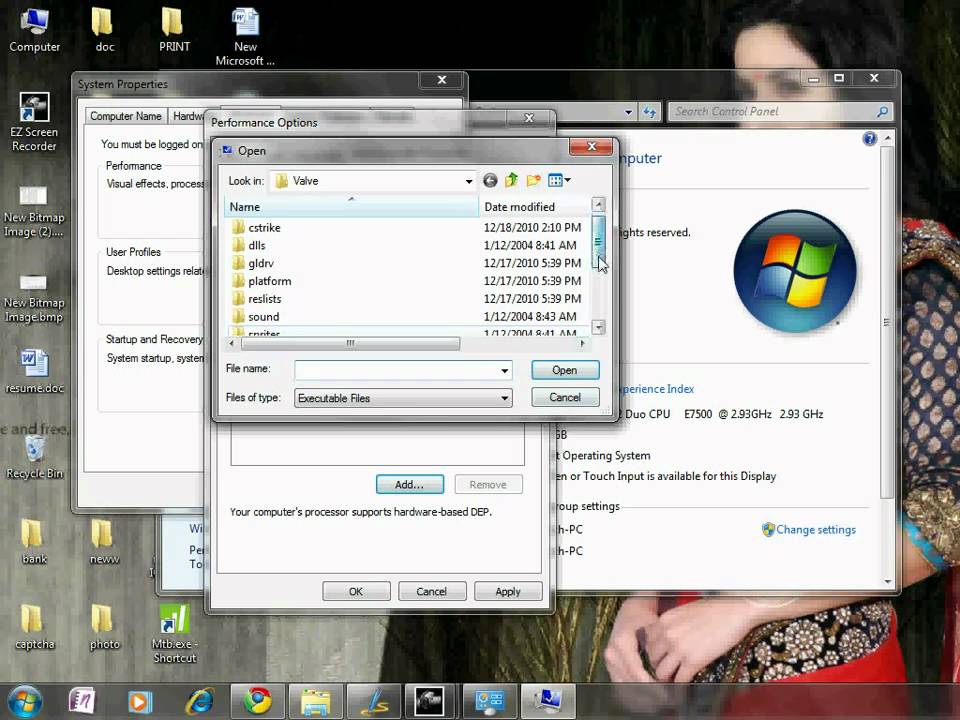Switch to Control Panel taskbar item
Screen dimensions: 960x720
point(490,702)
